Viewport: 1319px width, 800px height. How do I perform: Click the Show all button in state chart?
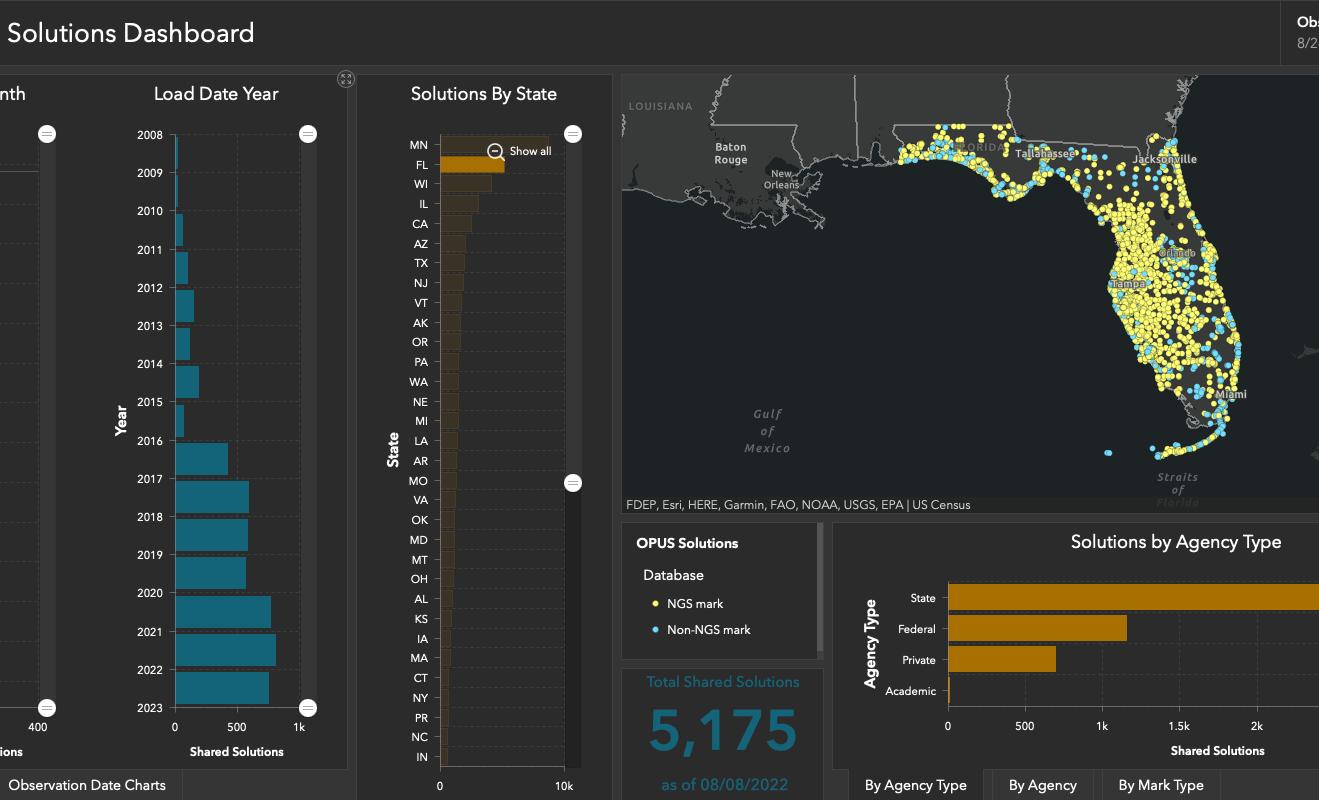(529, 151)
